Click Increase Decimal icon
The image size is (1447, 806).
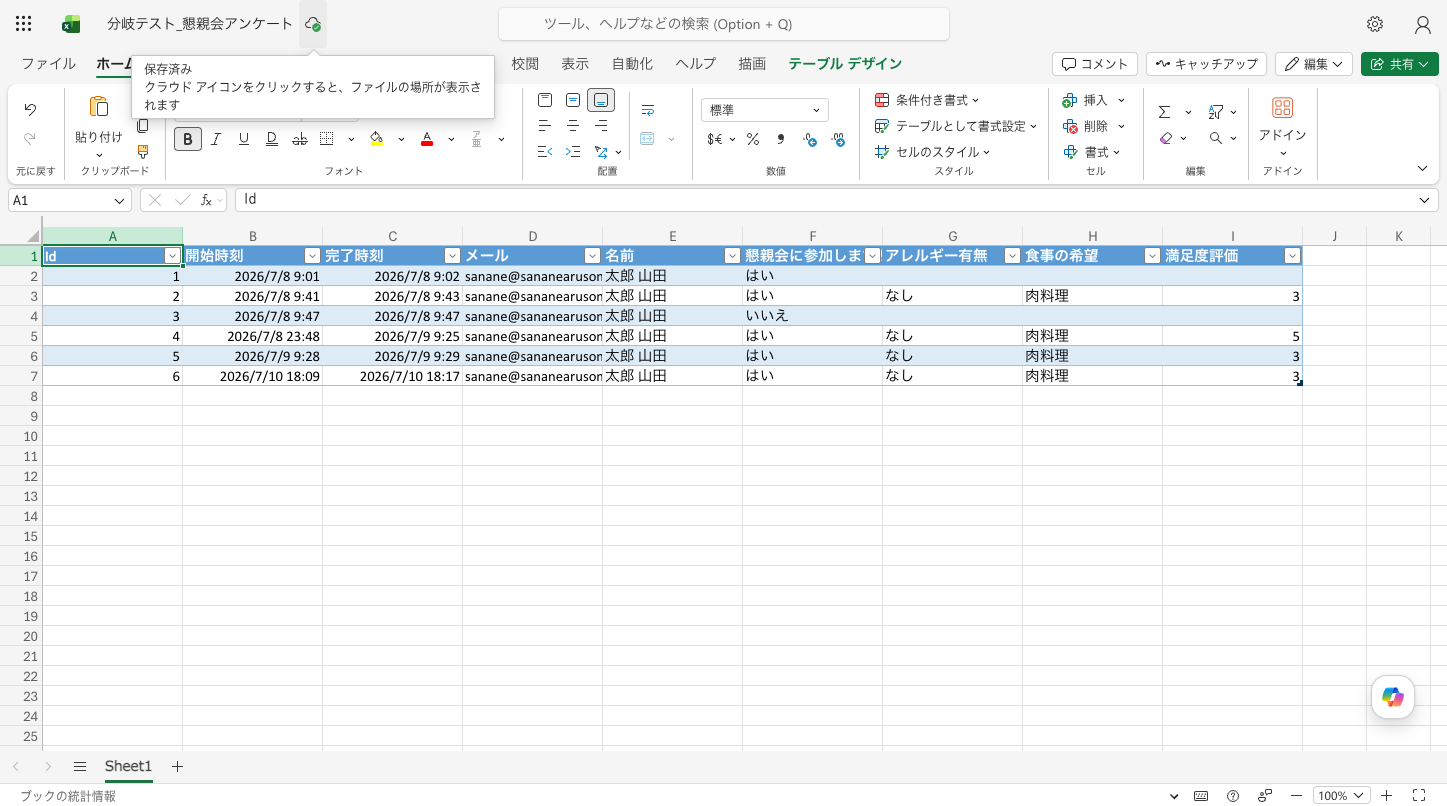(809, 139)
